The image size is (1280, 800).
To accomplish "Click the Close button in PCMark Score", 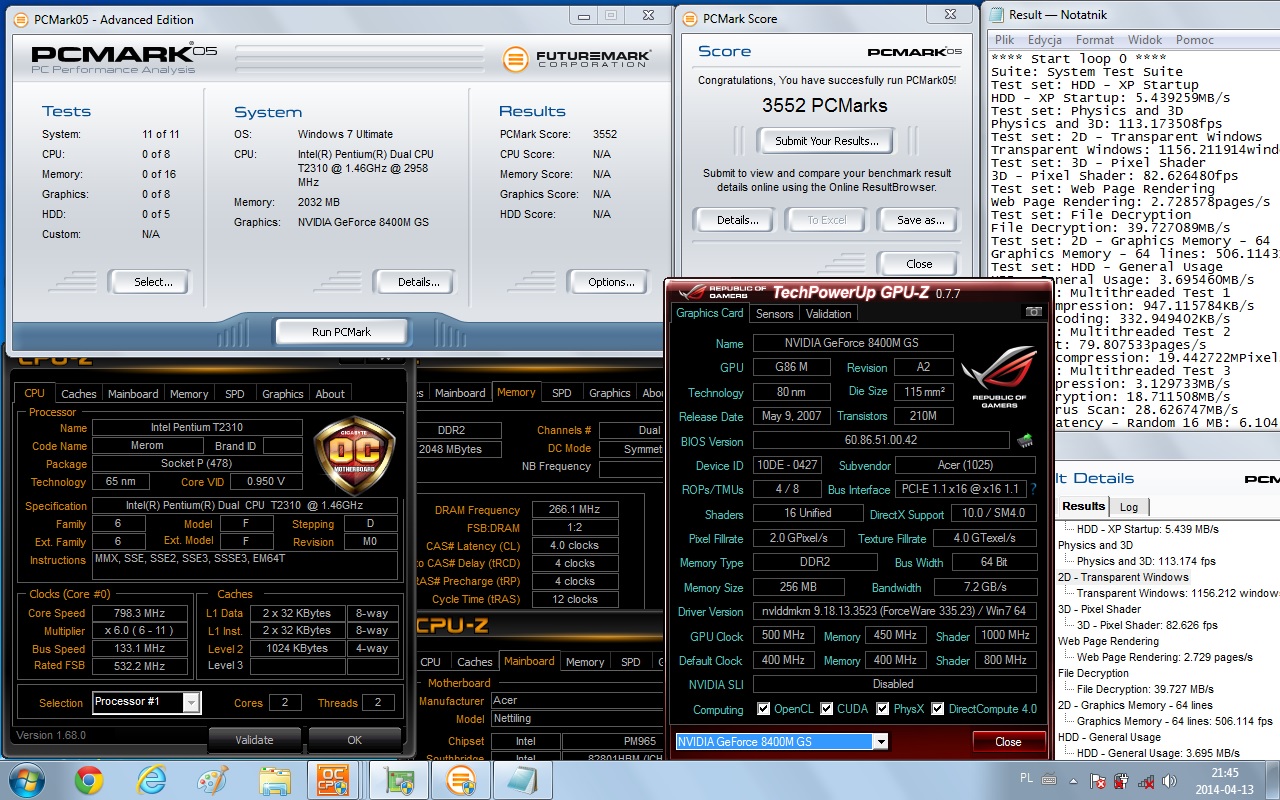I will click(919, 264).
